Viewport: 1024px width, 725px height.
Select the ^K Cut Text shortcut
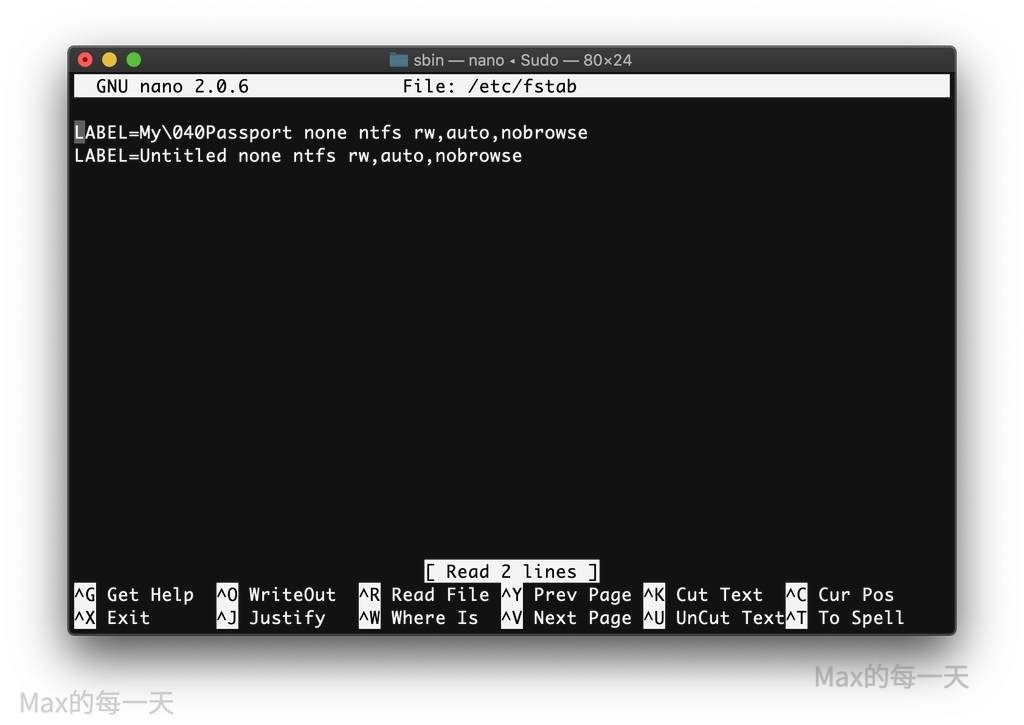(703, 595)
